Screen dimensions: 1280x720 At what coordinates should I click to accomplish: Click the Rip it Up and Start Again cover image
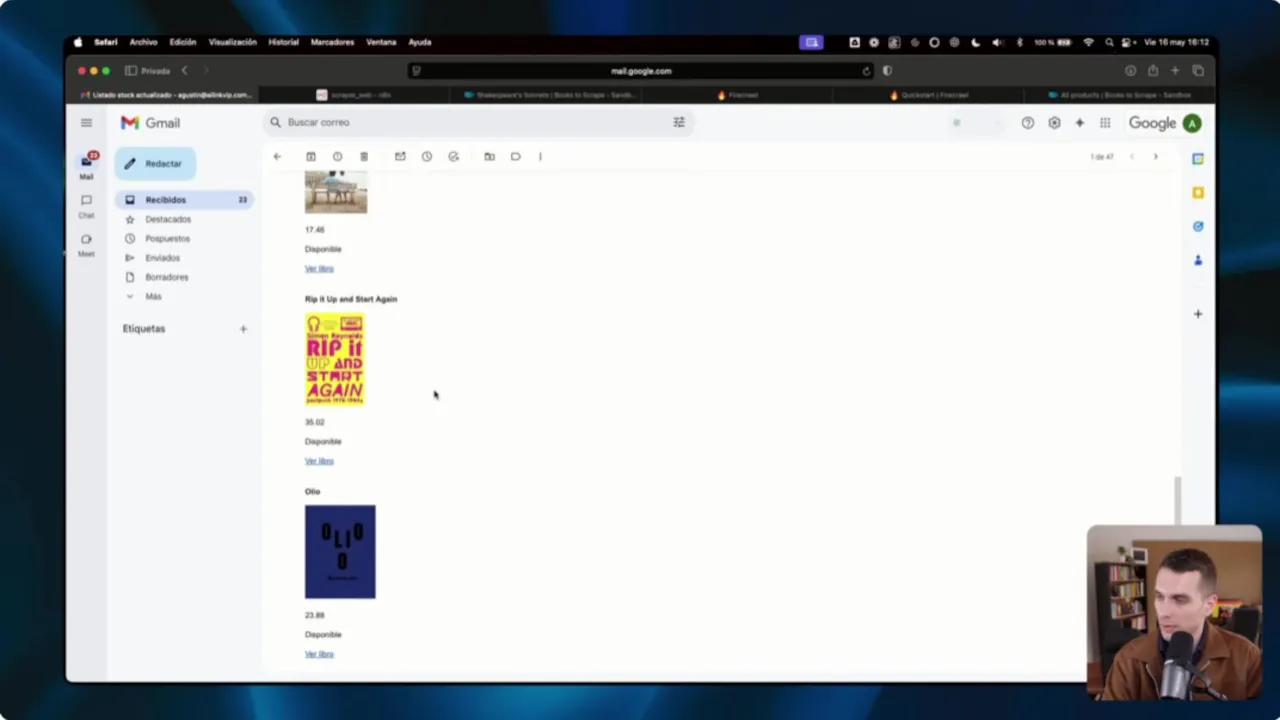(x=335, y=360)
